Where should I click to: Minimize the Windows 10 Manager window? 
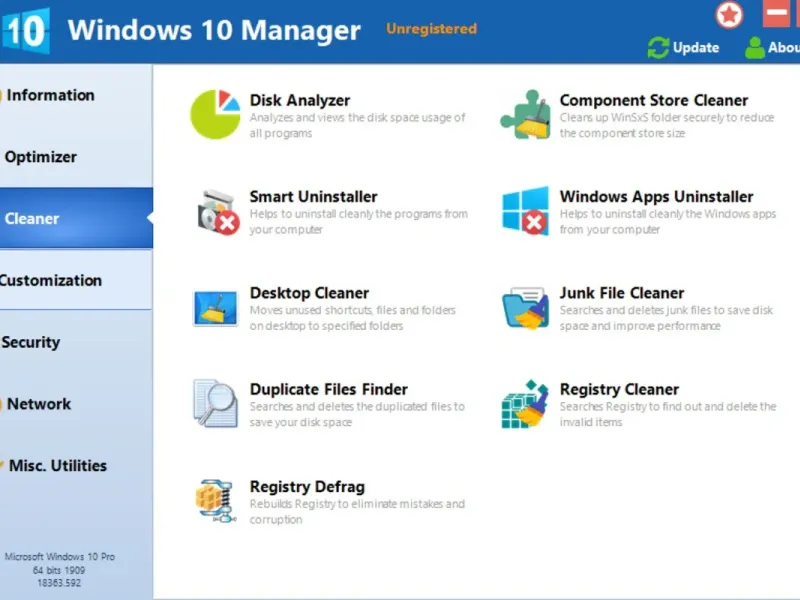(x=776, y=13)
